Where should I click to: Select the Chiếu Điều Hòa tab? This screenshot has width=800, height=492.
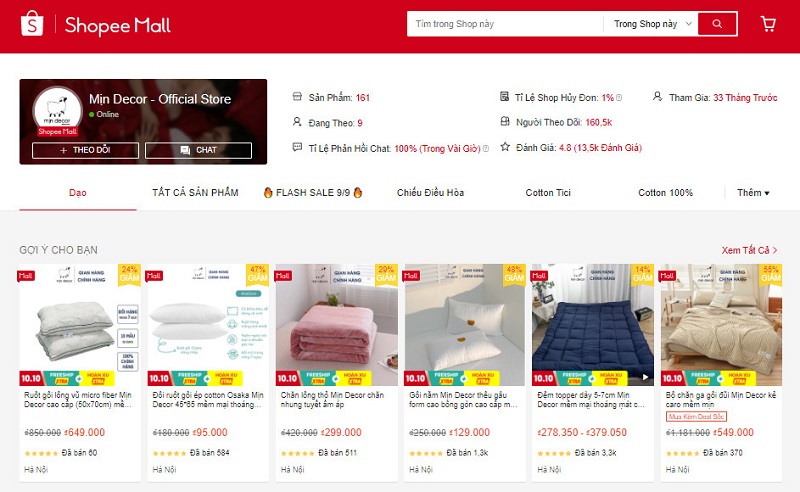(x=430, y=192)
